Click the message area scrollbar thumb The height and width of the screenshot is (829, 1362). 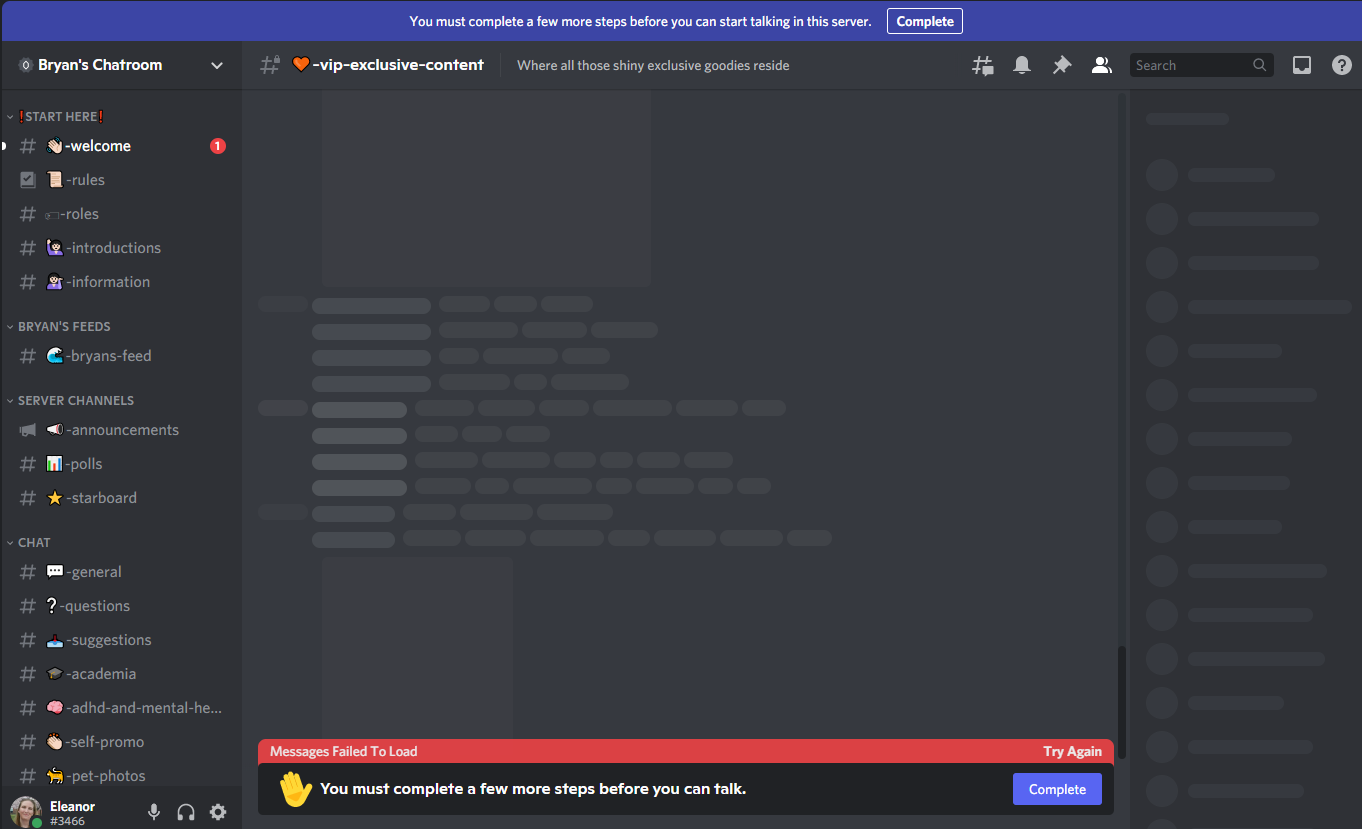coord(1121,702)
